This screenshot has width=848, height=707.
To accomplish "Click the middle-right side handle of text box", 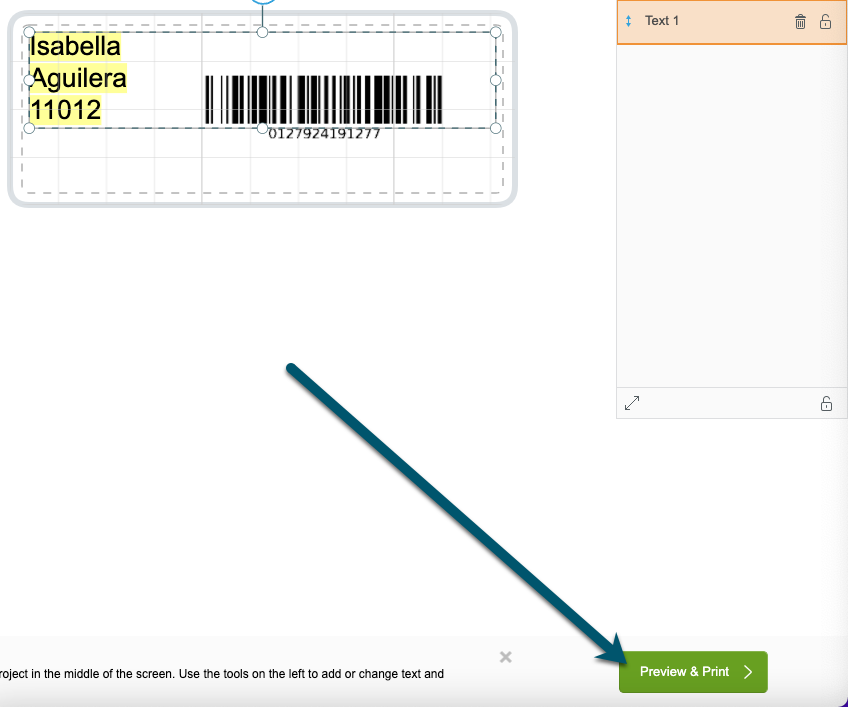I will pos(495,80).
